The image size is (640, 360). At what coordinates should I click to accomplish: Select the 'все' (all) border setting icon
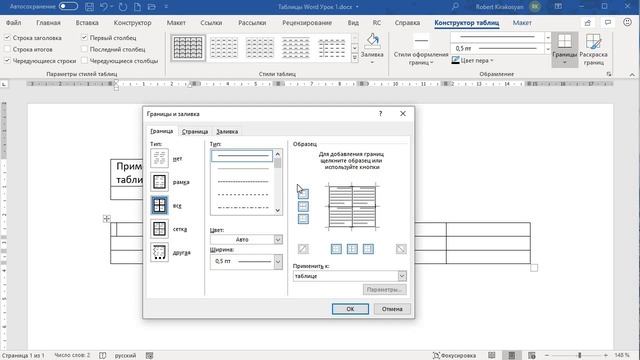pyautogui.click(x=159, y=205)
